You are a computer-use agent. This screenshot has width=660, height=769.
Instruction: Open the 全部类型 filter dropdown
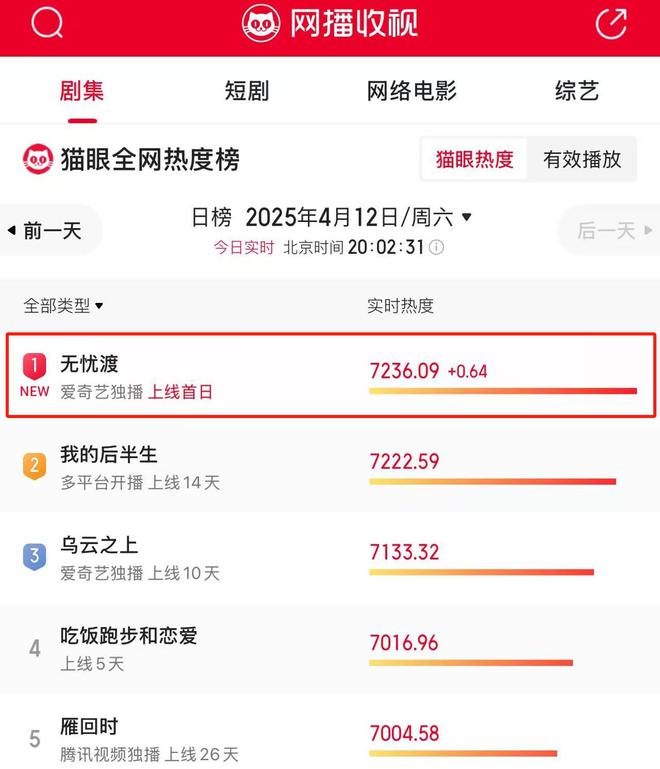pos(63,306)
